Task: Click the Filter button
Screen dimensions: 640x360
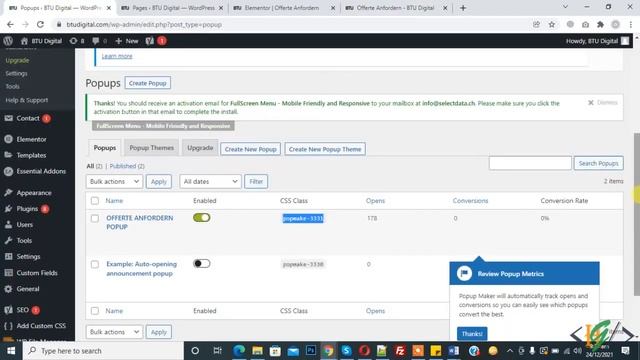Action: 256,181
